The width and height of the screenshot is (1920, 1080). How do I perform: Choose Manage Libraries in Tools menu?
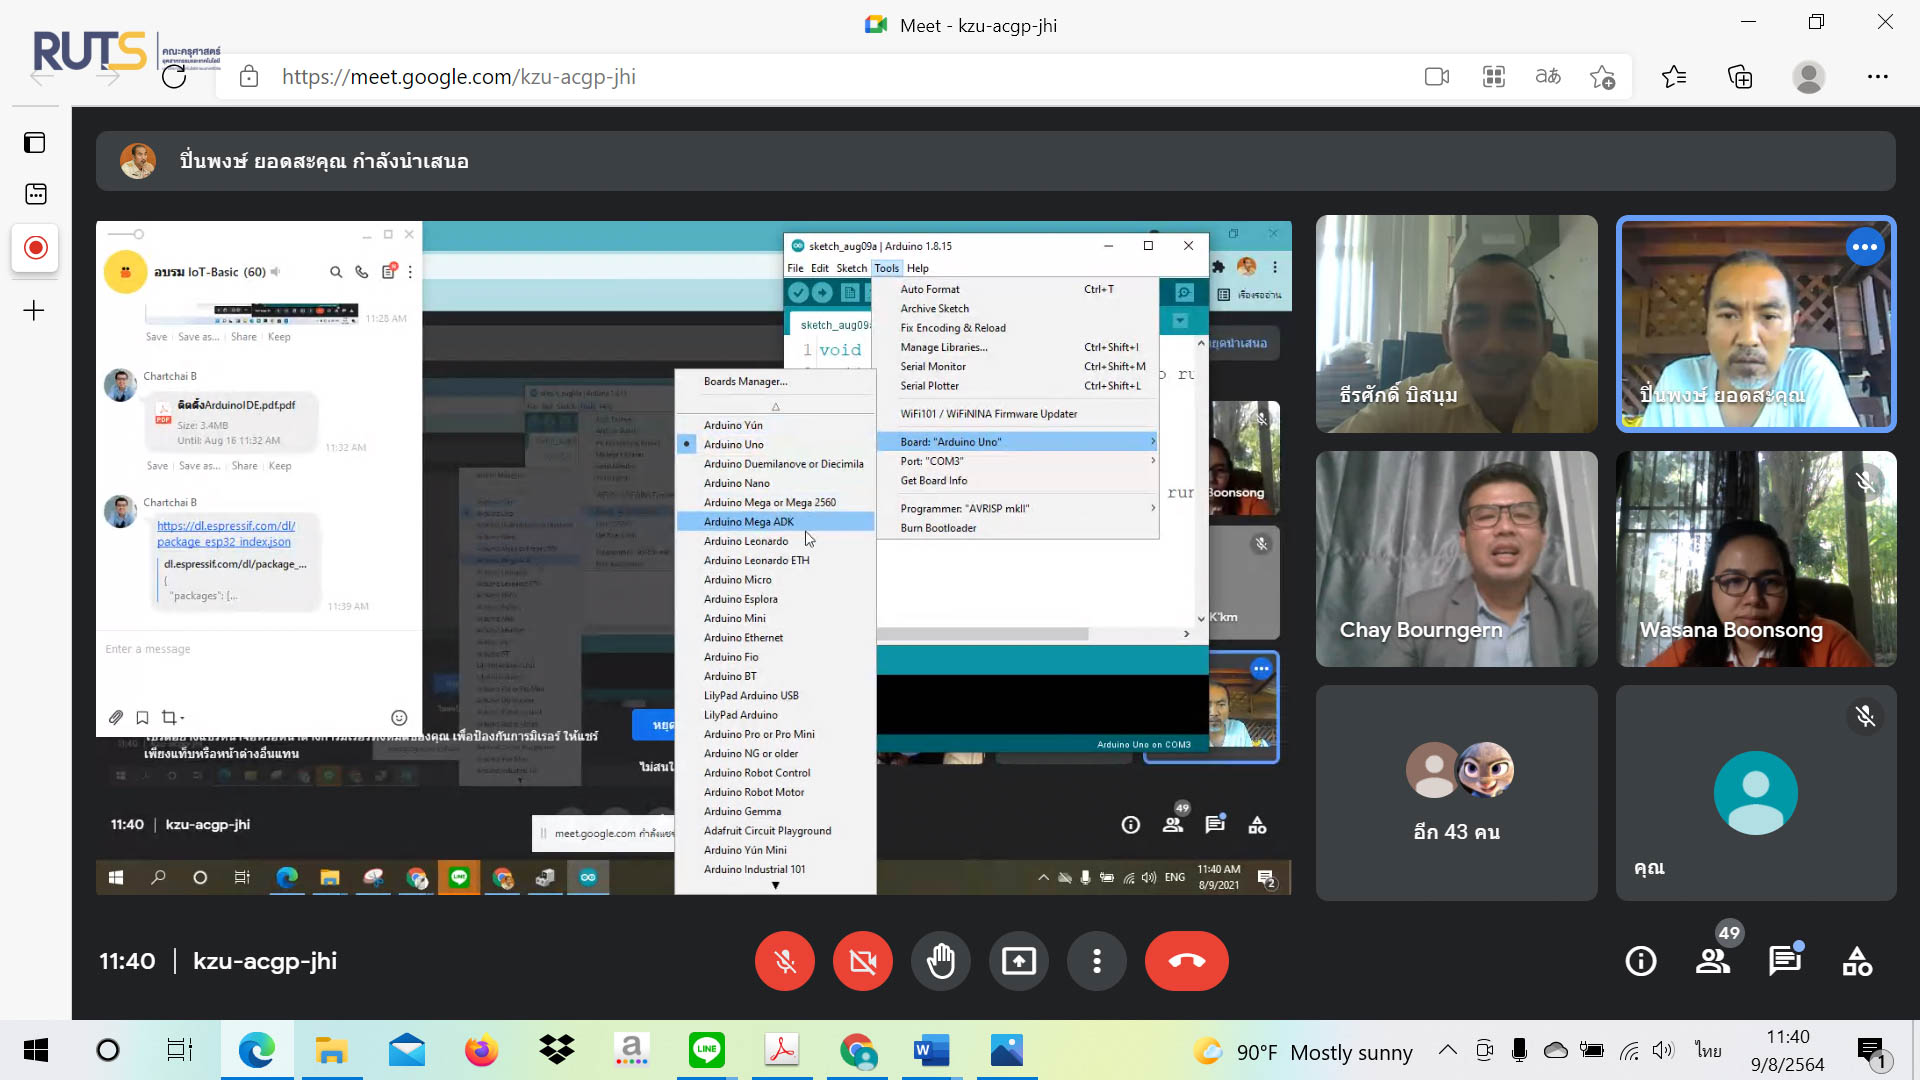coord(1018,347)
